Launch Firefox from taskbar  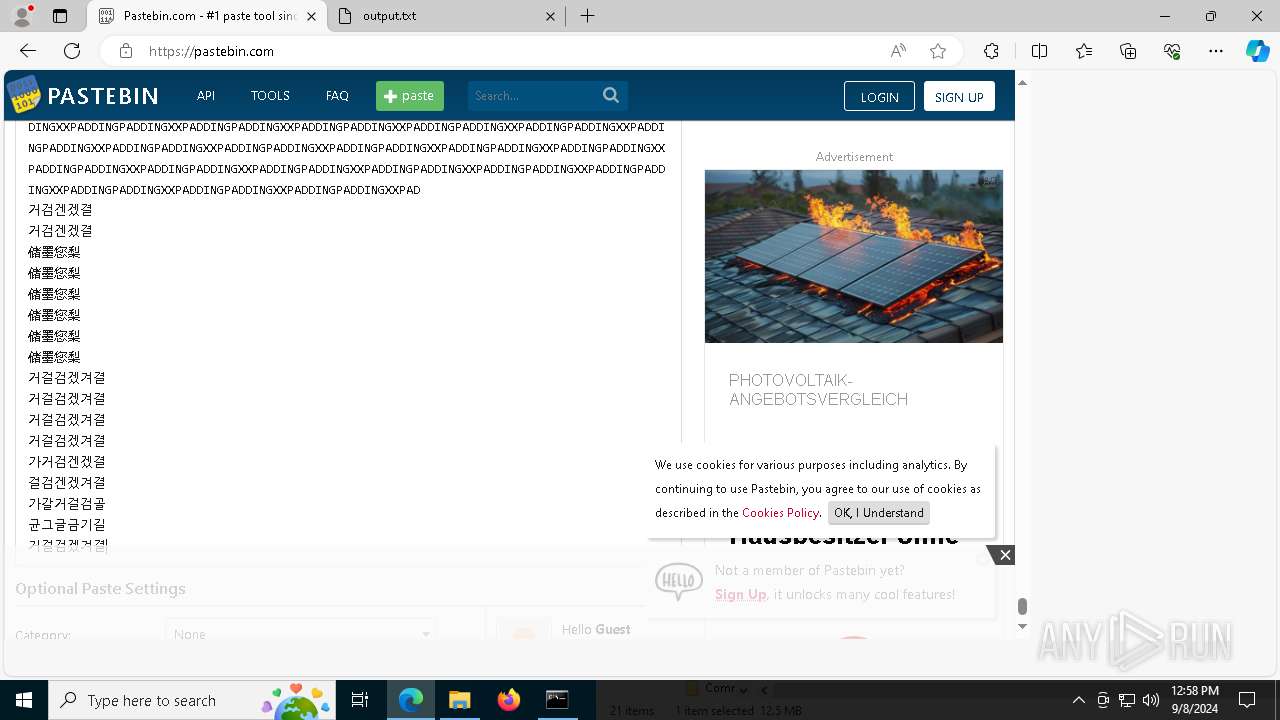(509, 700)
